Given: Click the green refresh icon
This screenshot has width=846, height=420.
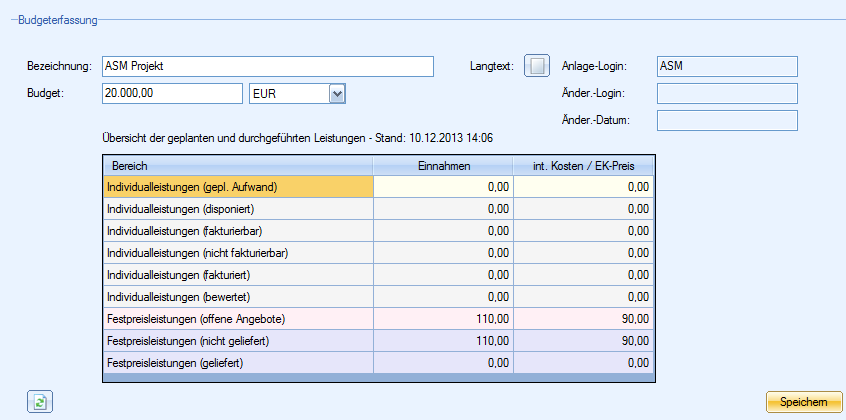Looking at the screenshot, I should 40,402.
